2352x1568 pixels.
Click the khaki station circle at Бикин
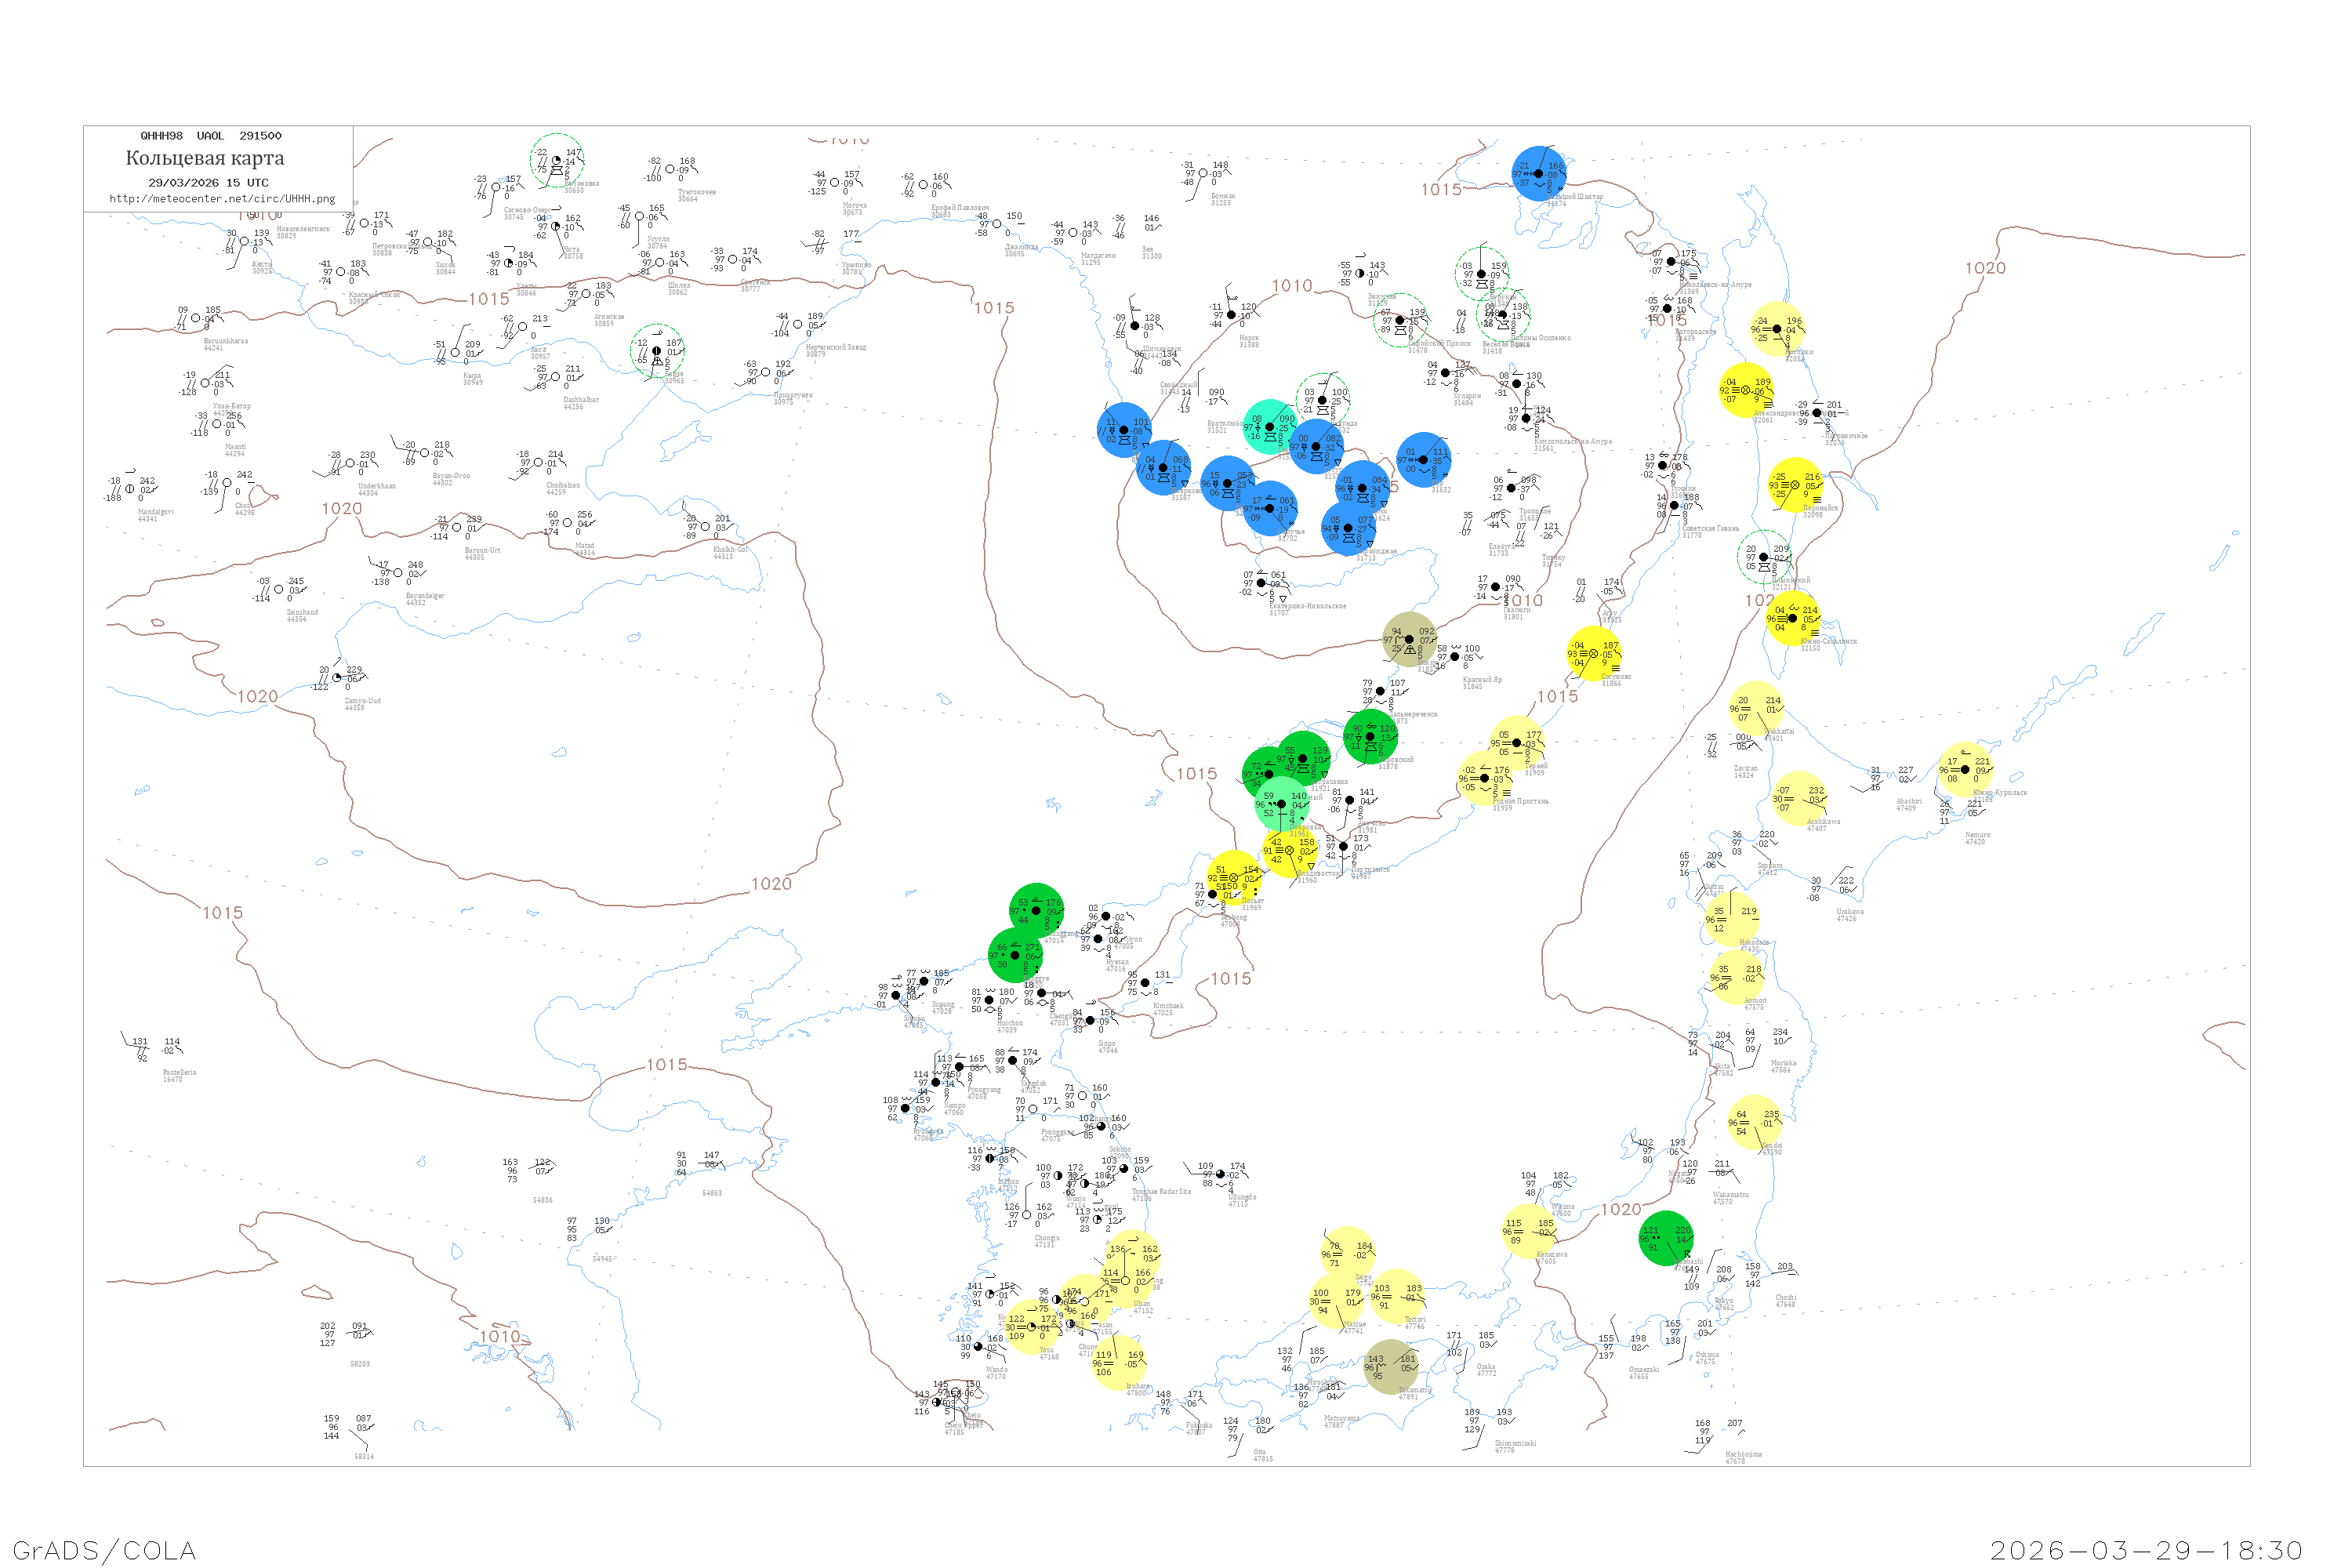(1409, 639)
